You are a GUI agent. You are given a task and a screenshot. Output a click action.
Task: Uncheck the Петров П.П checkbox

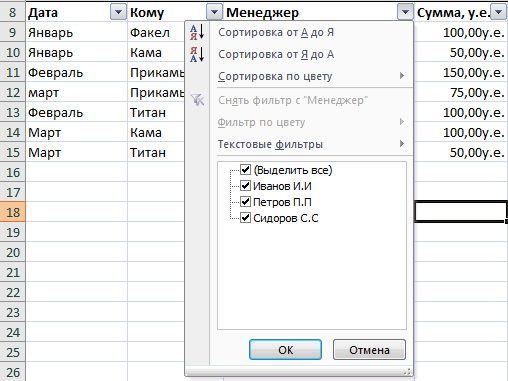(245, 202)
